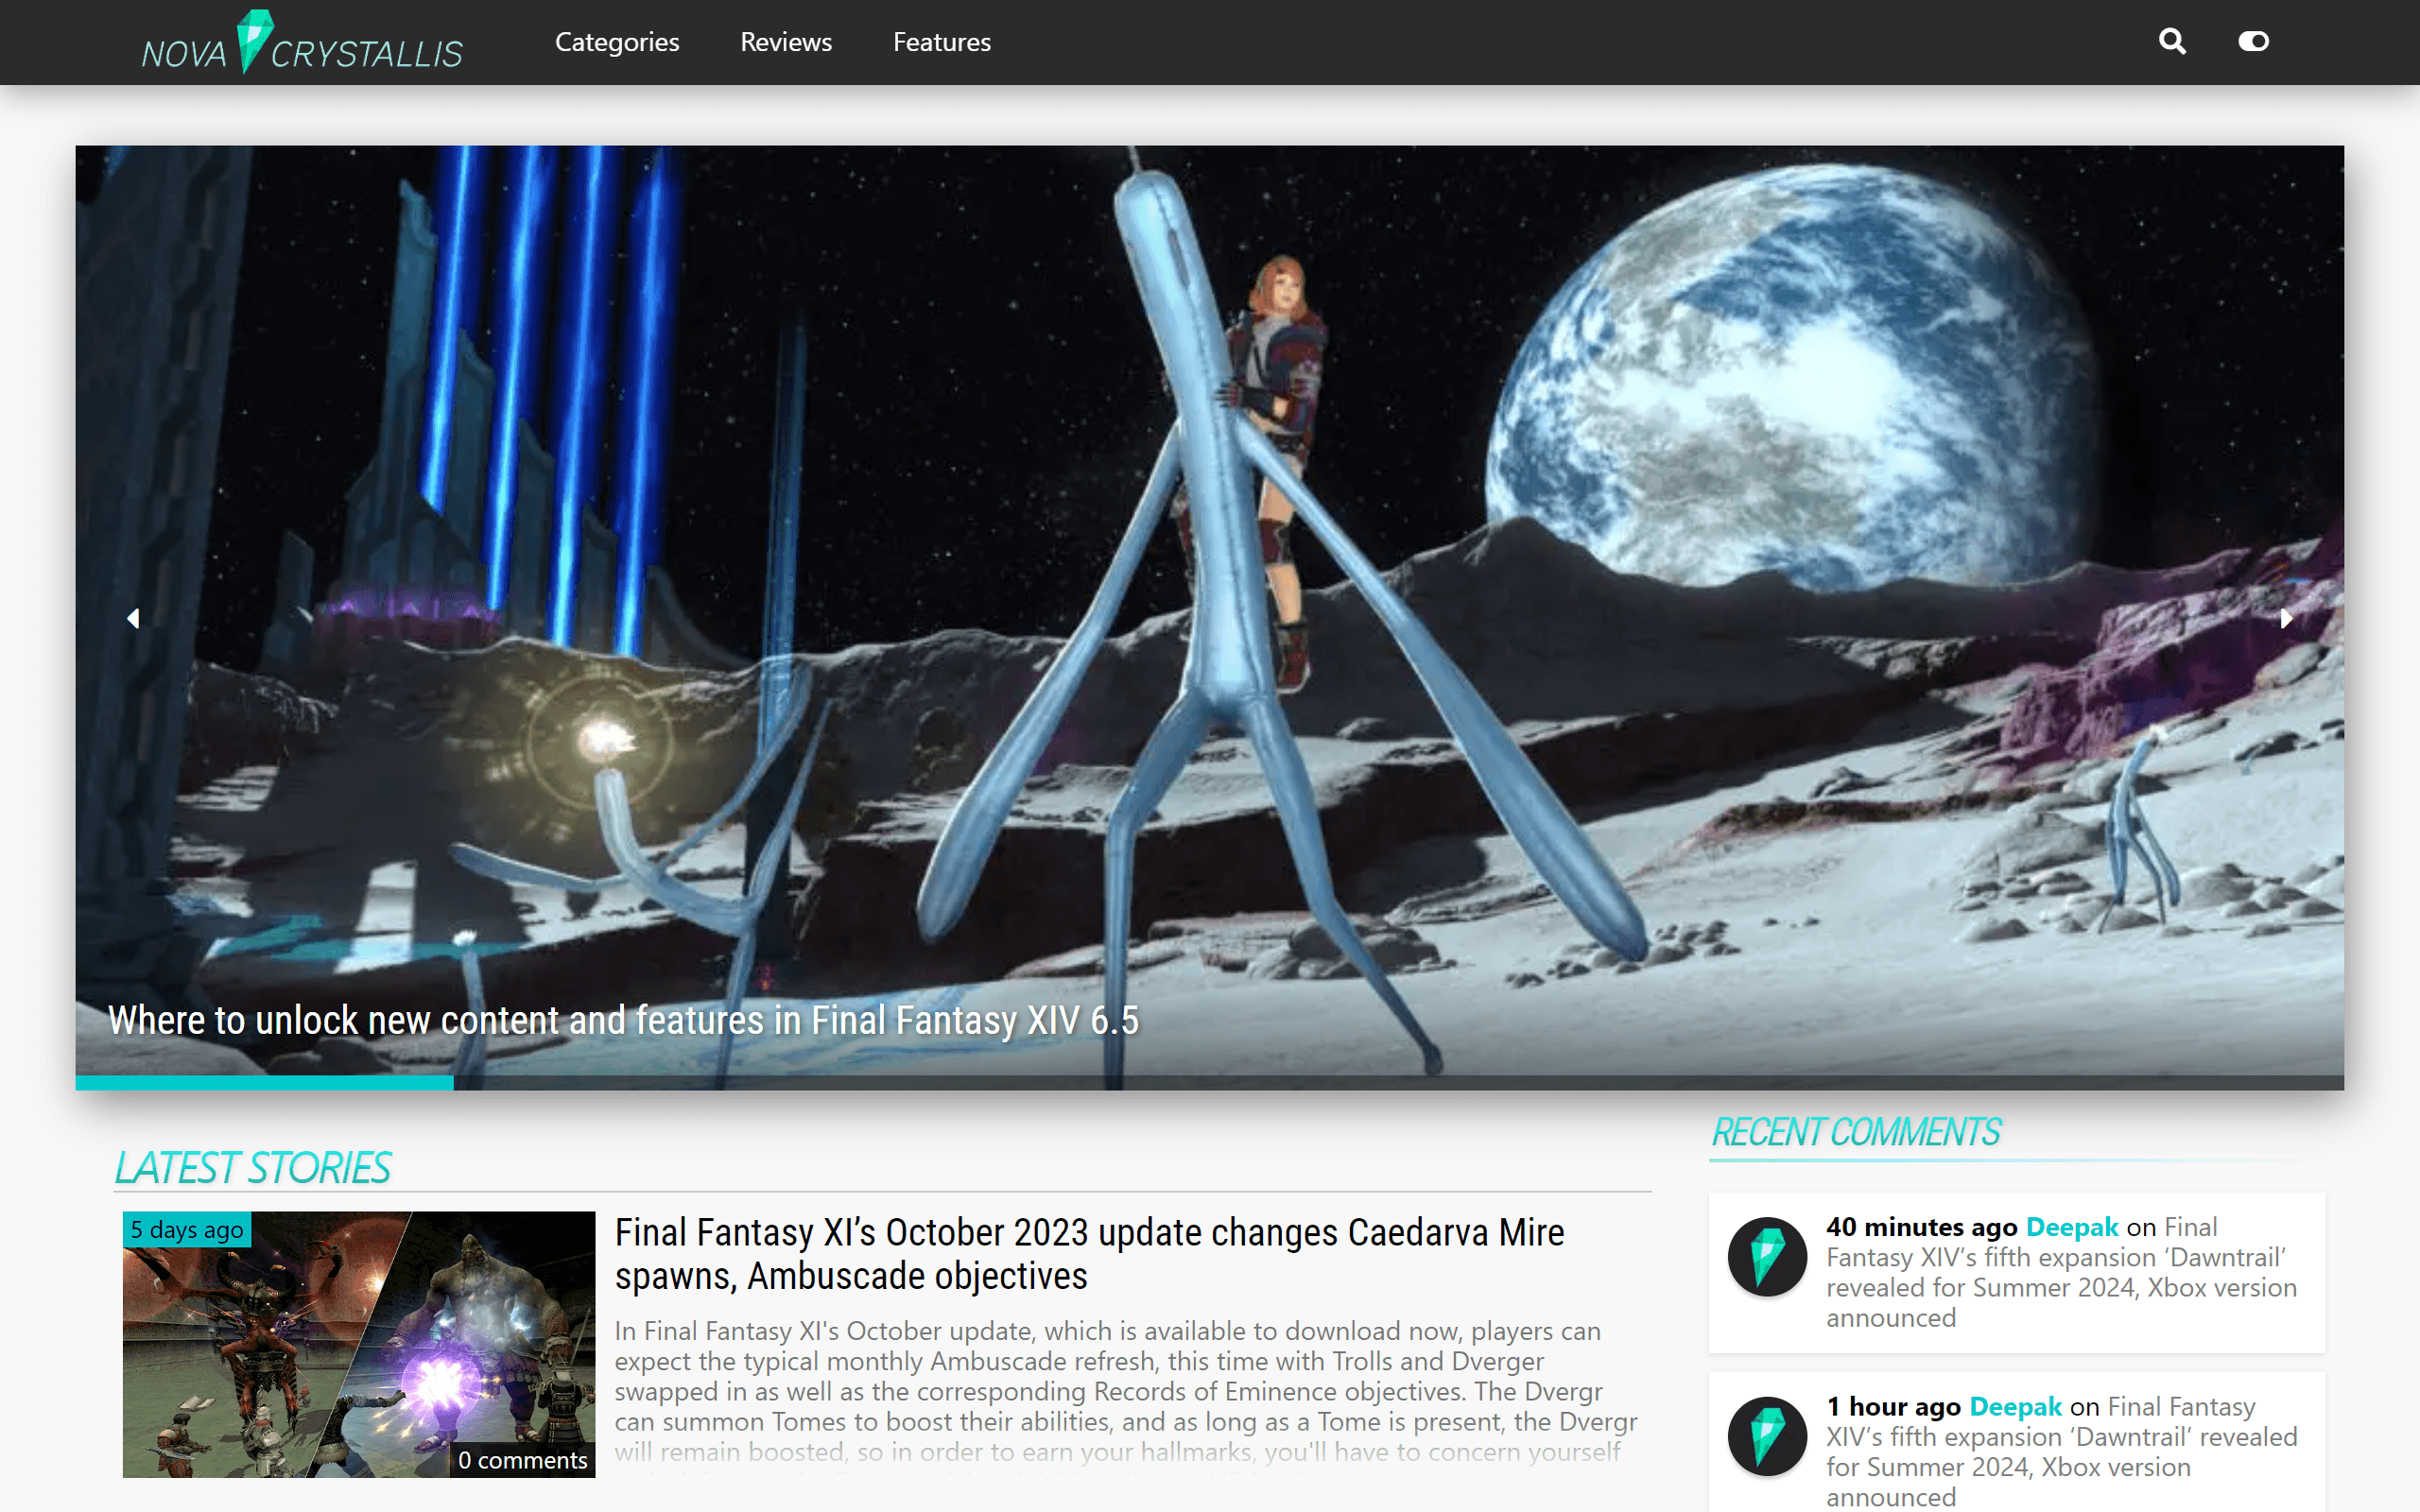The width and height of the screenshot is (2420, 1512).
Task: Advance the carousel with the right arrow
Action: pos(2287,618)
